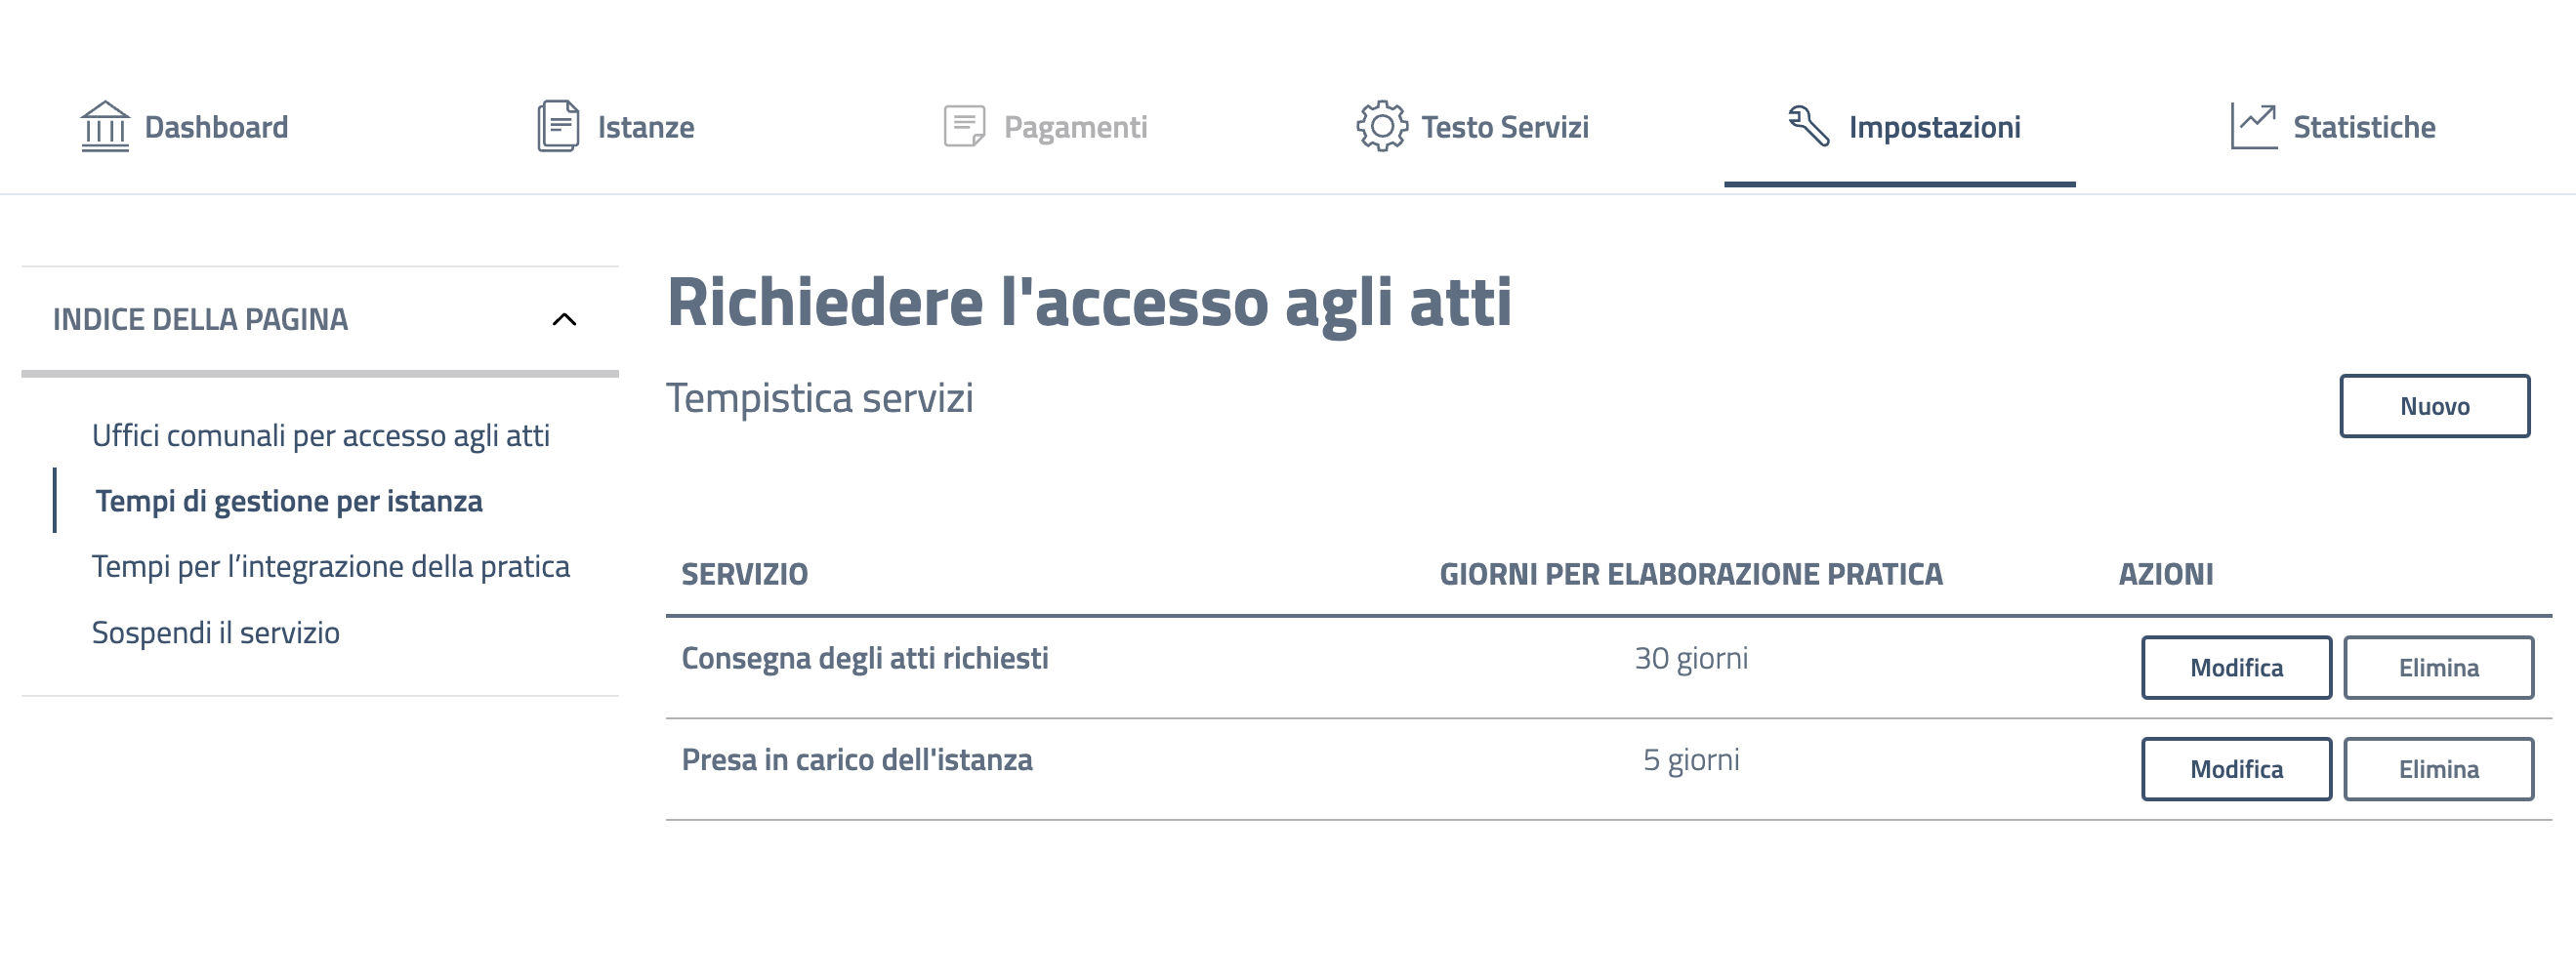Go to the Dashboard tab
The width and height of the screenshot is (2576, 978).
click(216, 128)
